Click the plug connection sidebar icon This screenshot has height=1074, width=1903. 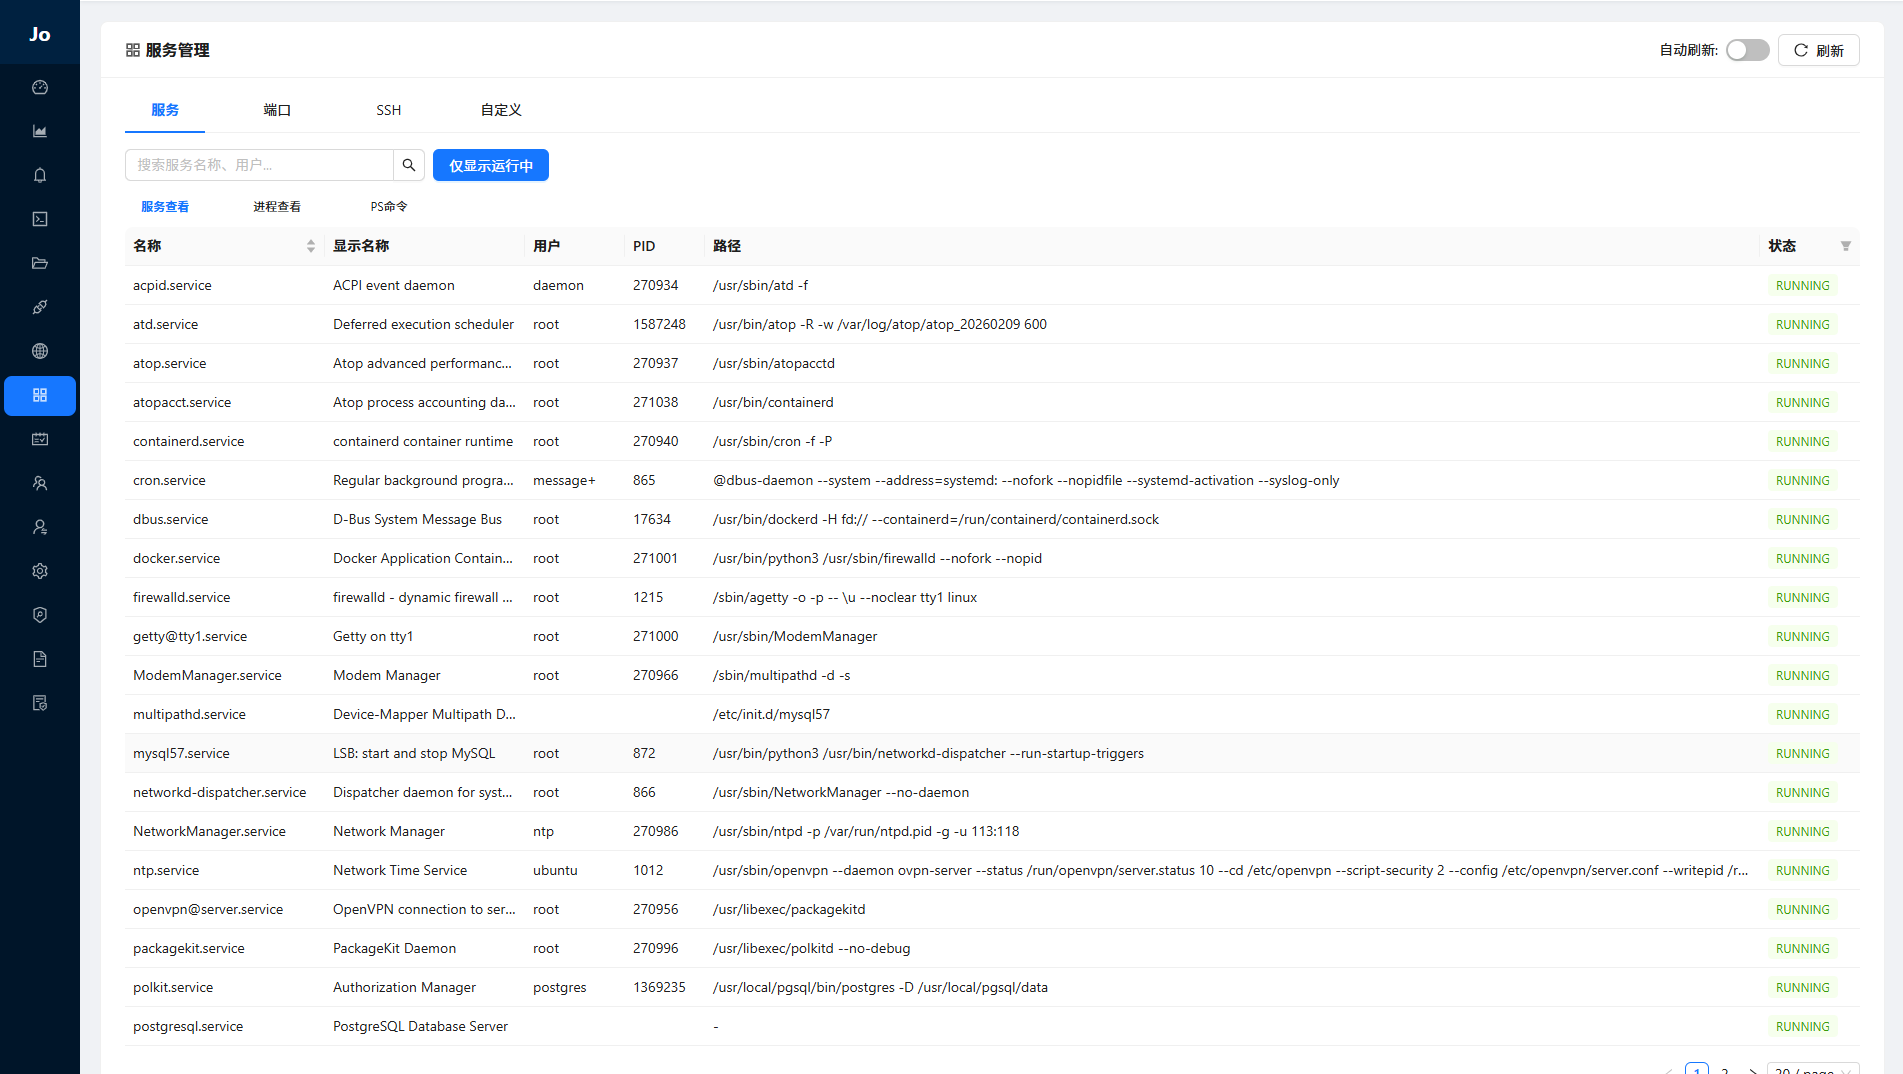(40, 308)
